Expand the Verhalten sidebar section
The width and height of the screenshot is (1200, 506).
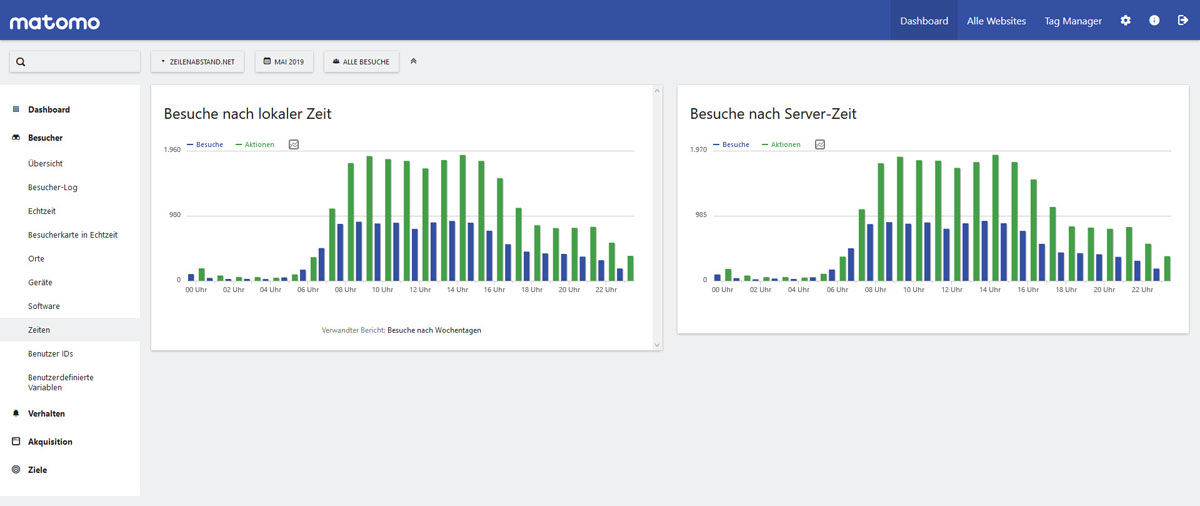click(x=46, y=413)
